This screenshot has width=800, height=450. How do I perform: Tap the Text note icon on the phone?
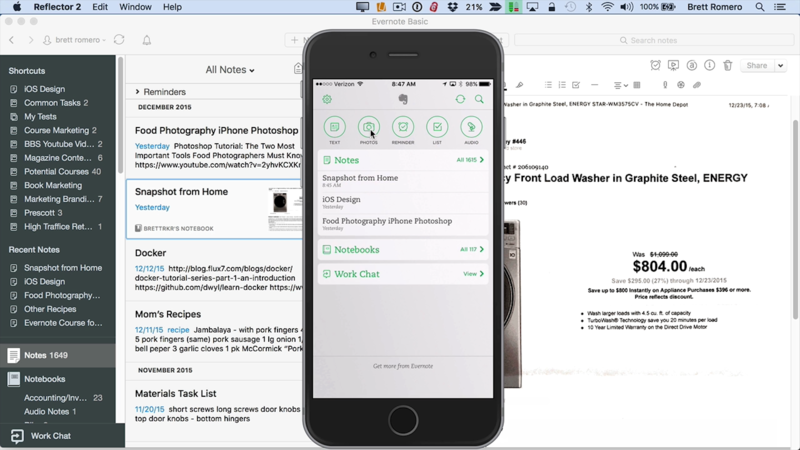click(335, 127)
